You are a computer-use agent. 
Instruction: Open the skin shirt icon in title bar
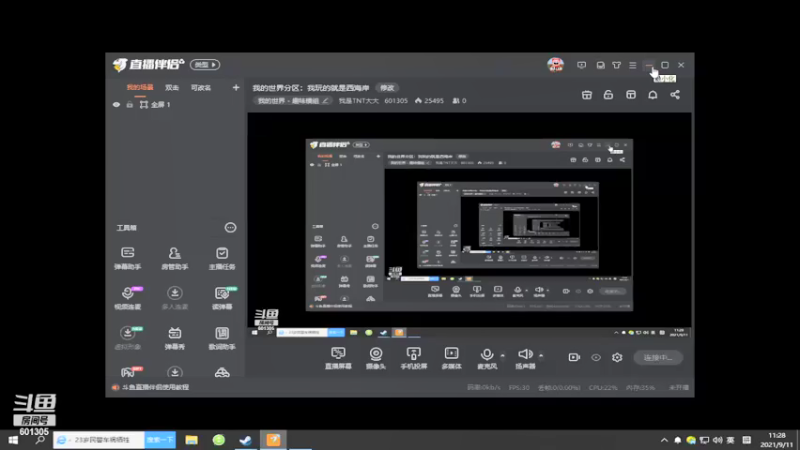point(616,65)
